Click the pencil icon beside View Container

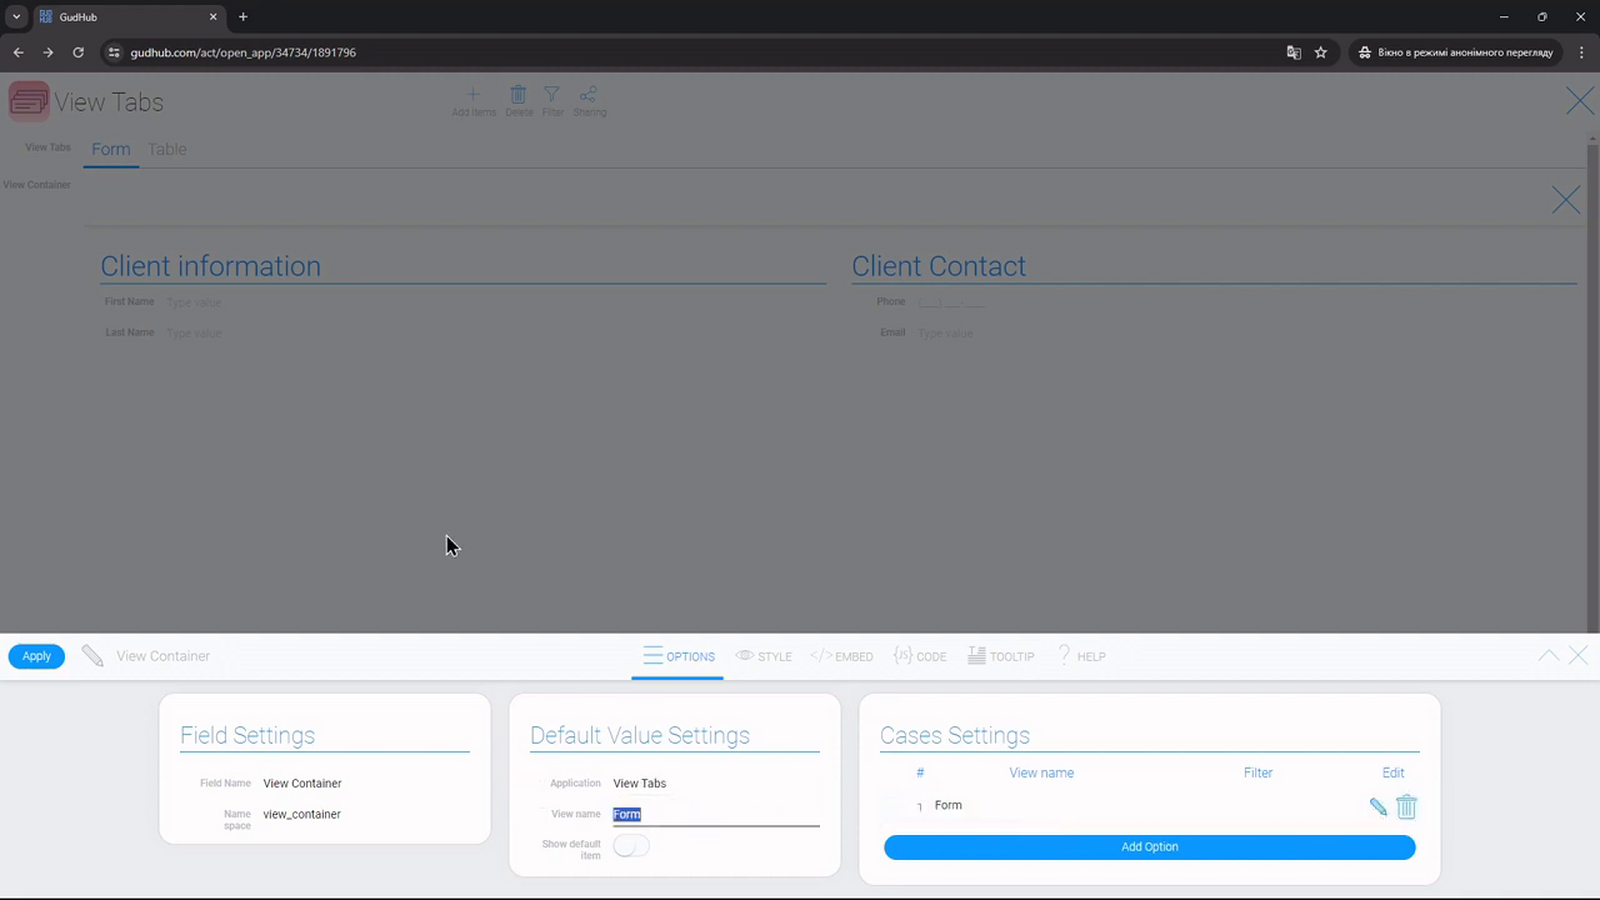pyautogui.click(x=92, y=656)
